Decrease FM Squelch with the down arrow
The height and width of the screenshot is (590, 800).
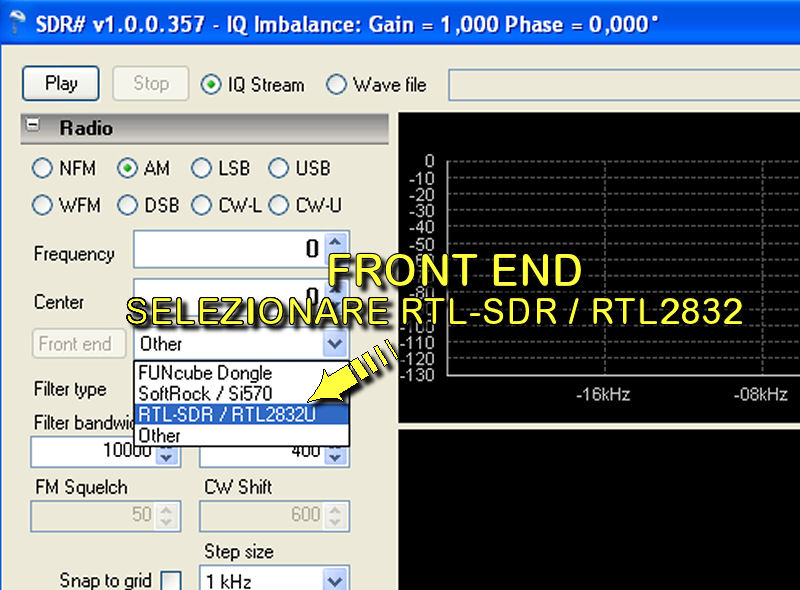[167, 523]
